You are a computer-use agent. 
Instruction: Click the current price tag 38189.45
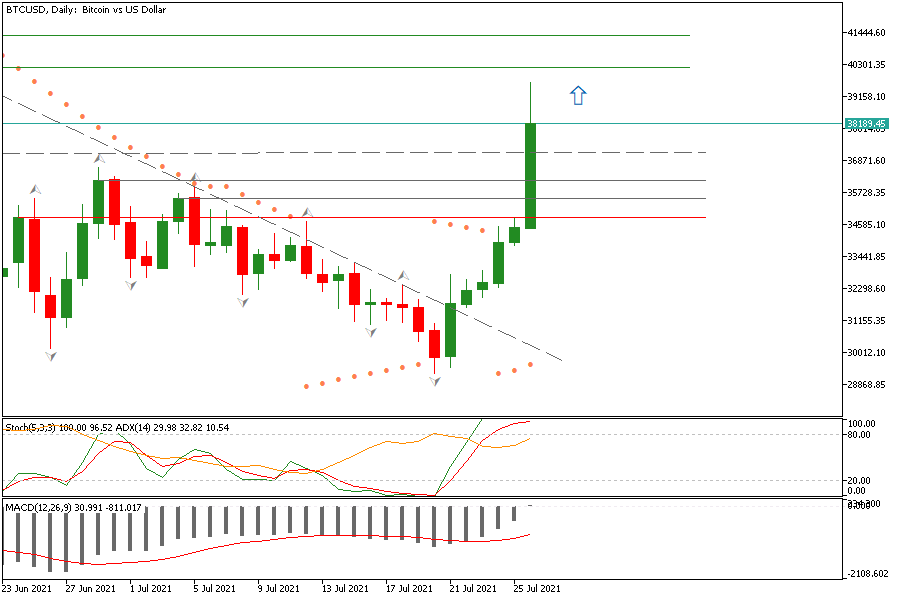tap(866, 123)
